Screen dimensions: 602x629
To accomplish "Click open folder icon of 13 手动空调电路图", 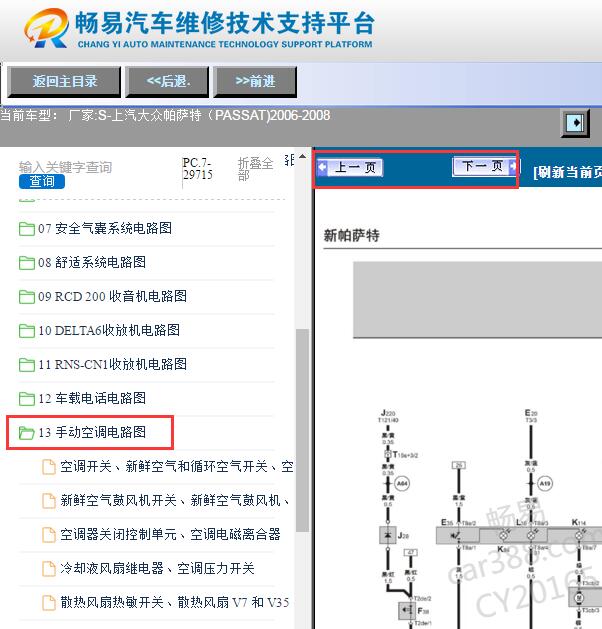I will pyautogui.click(x=26, y=433).
